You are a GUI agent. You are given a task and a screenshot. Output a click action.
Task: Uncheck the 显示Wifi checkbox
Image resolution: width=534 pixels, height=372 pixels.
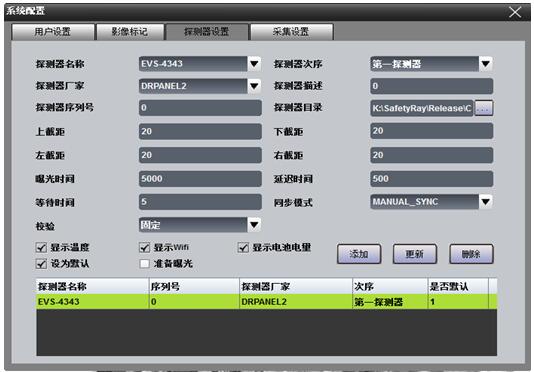tap(145, 247)
